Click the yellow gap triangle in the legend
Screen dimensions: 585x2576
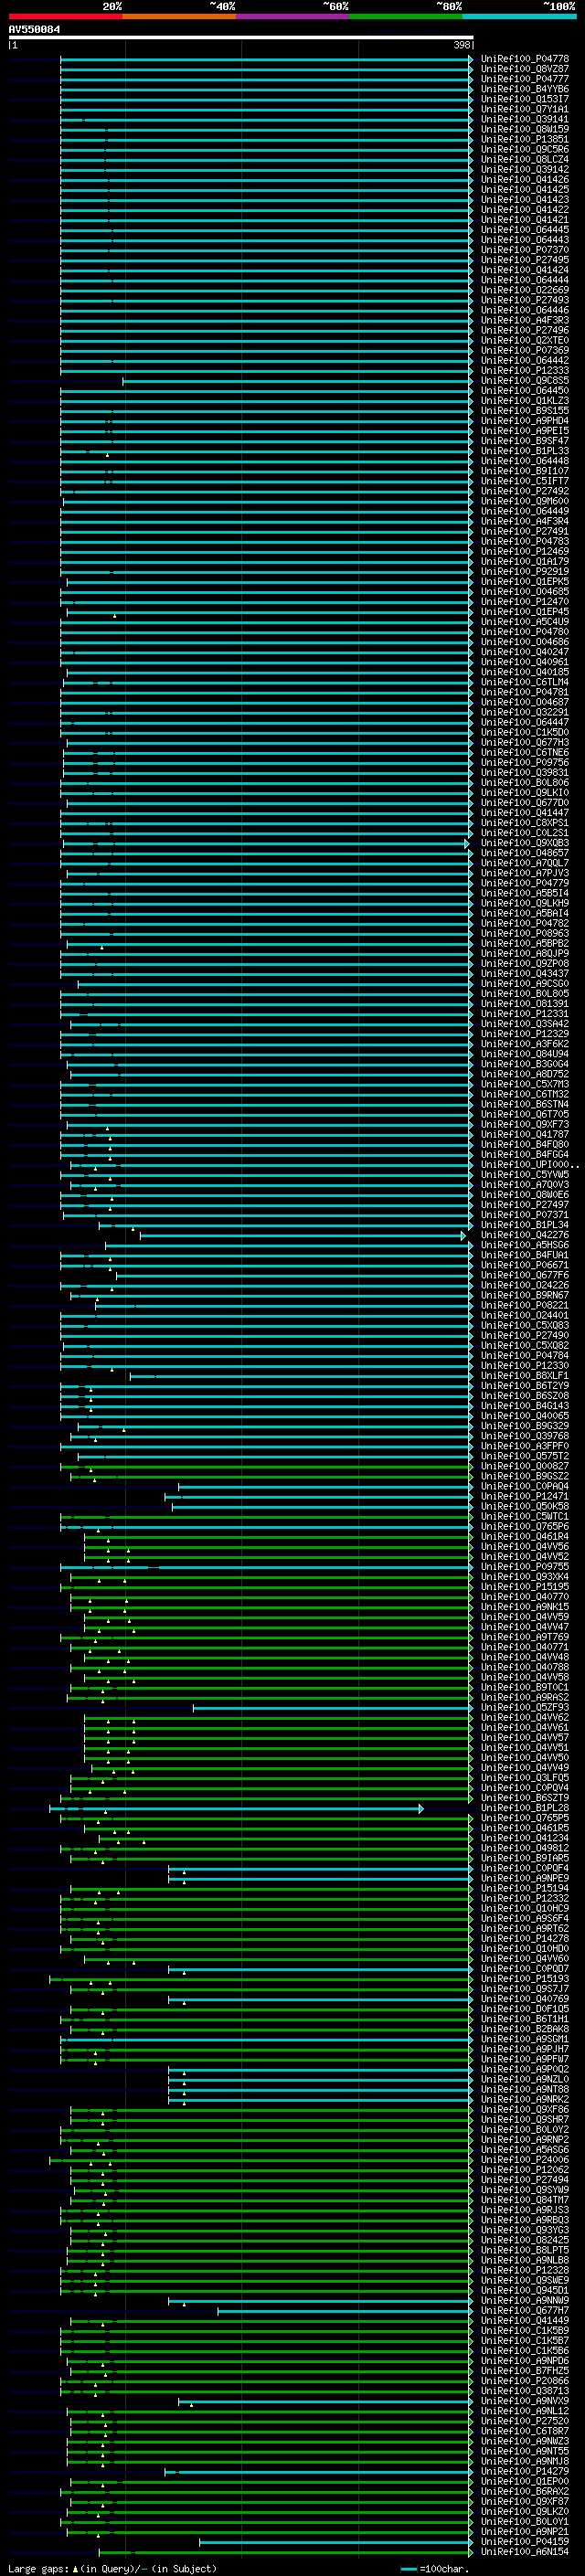(75, 2568)
